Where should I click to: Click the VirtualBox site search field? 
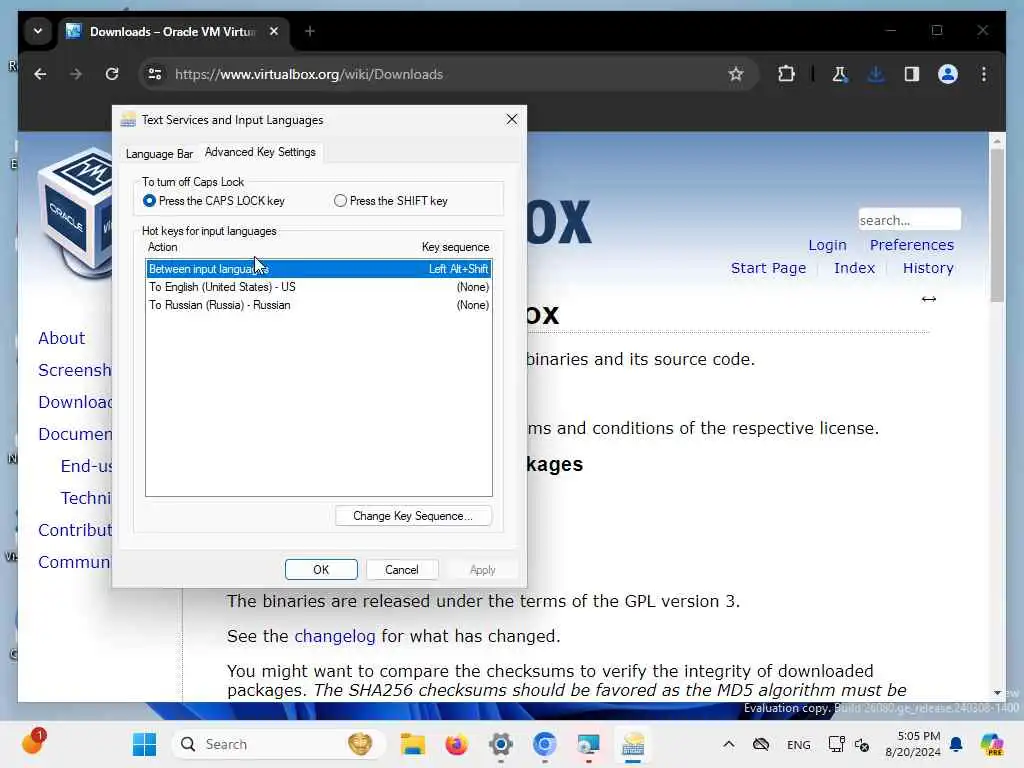pos(909,220)
